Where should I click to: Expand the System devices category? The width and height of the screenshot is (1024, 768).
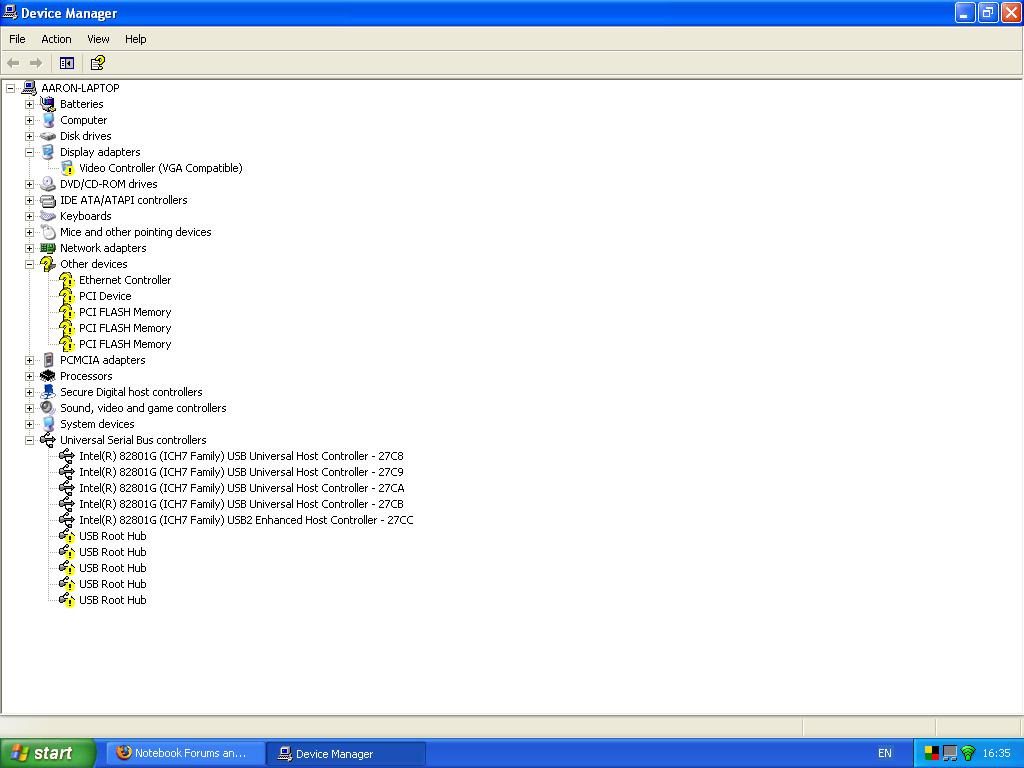29,424
